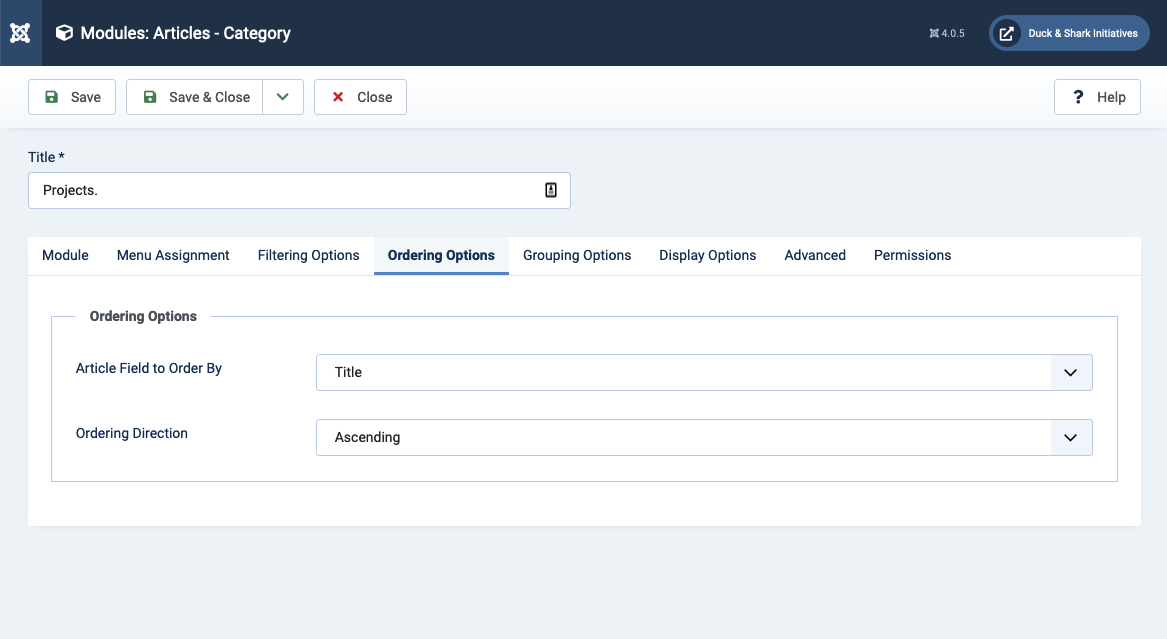The width and height of the screenshot is (1167, 639).
Task: Click Save & Close button
Action: (x=195, y=97)
